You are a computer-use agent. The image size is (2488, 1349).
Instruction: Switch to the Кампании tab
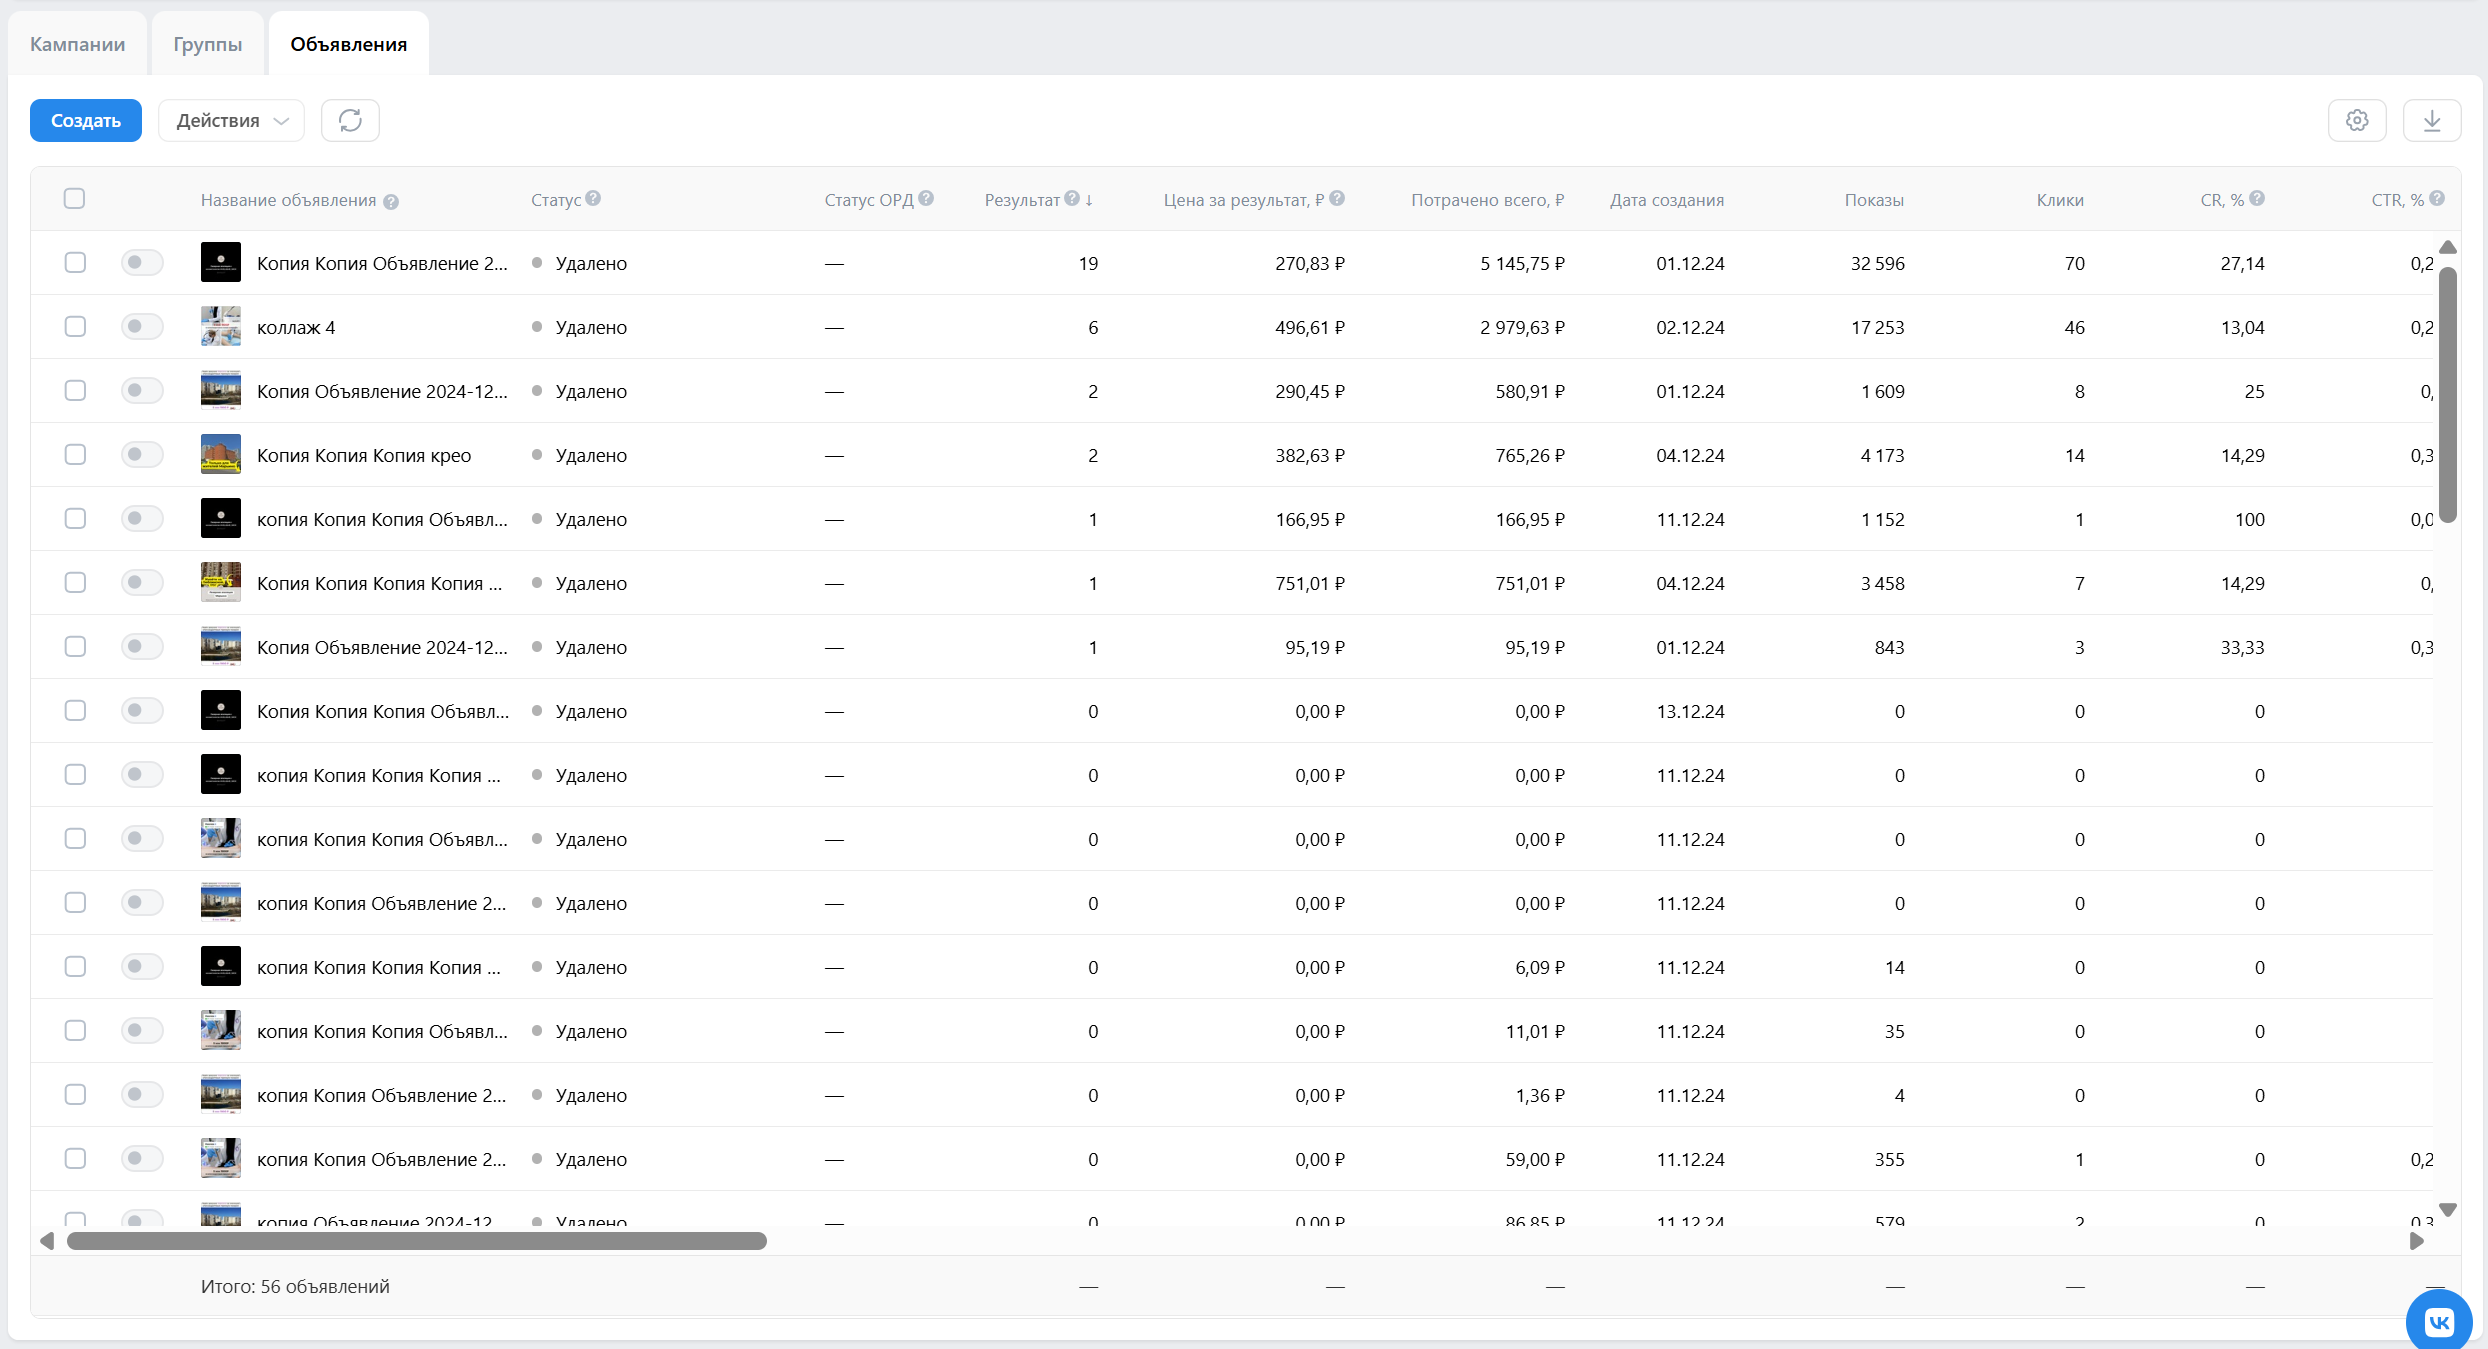pyautogui.click(x=77, y=44)
